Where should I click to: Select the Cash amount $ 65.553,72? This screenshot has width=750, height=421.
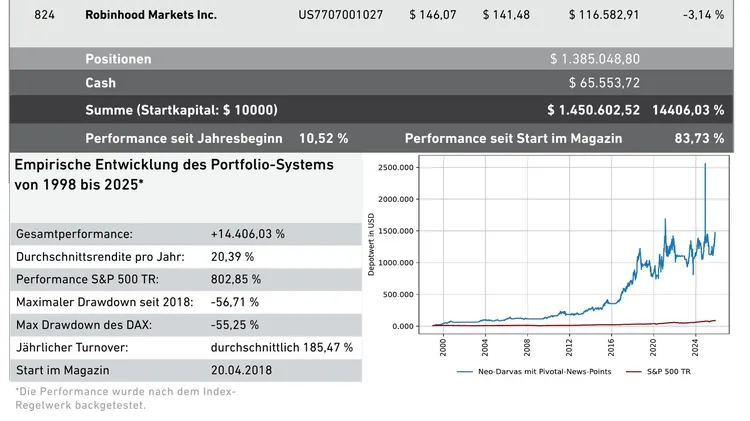604,83
